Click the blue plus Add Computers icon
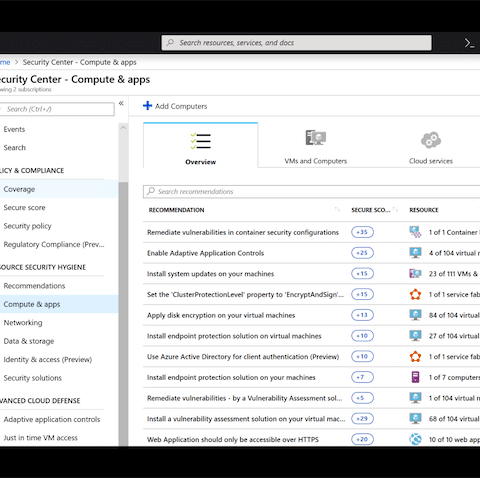 pyautogui.click(x=147, y=106)
